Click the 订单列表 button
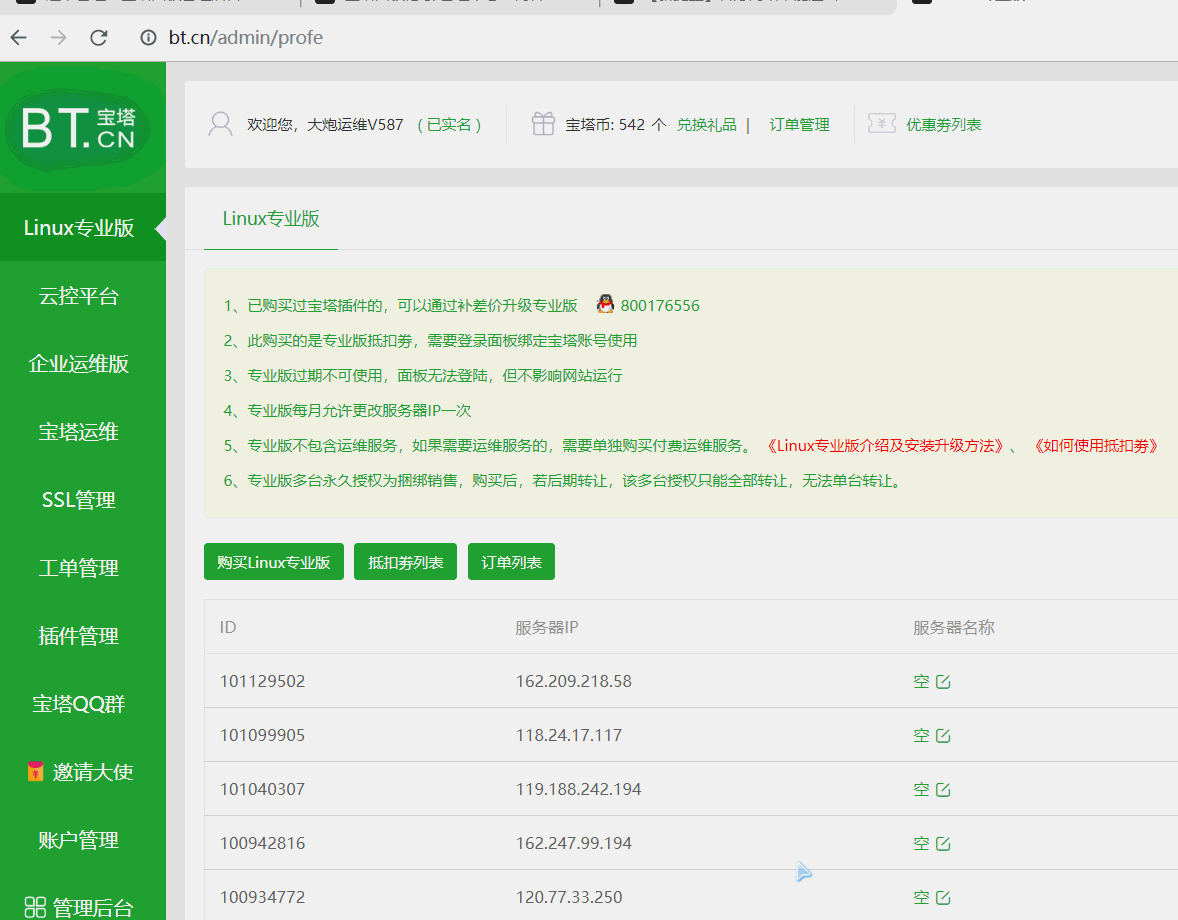The width and height of the screenshot is (1178, 920). point(512,562)
